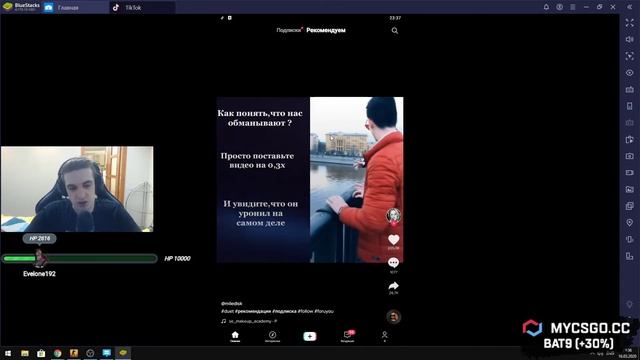Open the #рекомендации hashtag

click(x=253, y=311)
